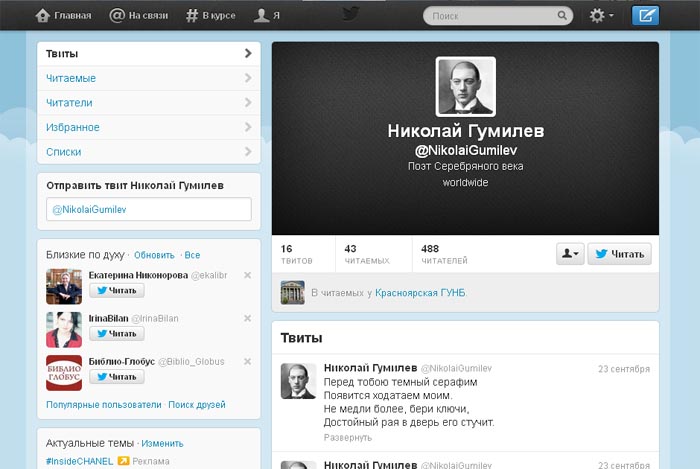Open Красноярская ГУНБ link
This screenshot has width=700, height=469.
tap(421, 293)
